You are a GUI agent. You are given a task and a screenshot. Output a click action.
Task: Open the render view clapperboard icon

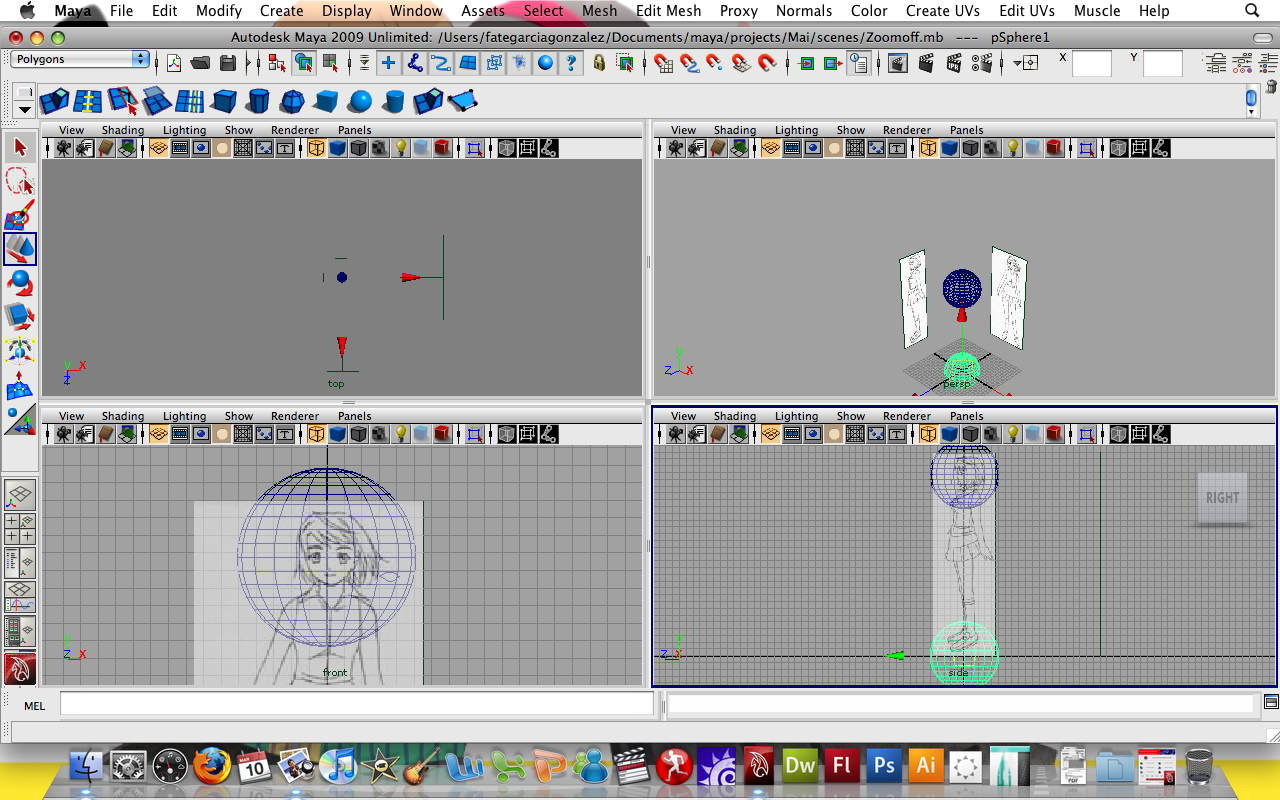click(x=898, y=63)
